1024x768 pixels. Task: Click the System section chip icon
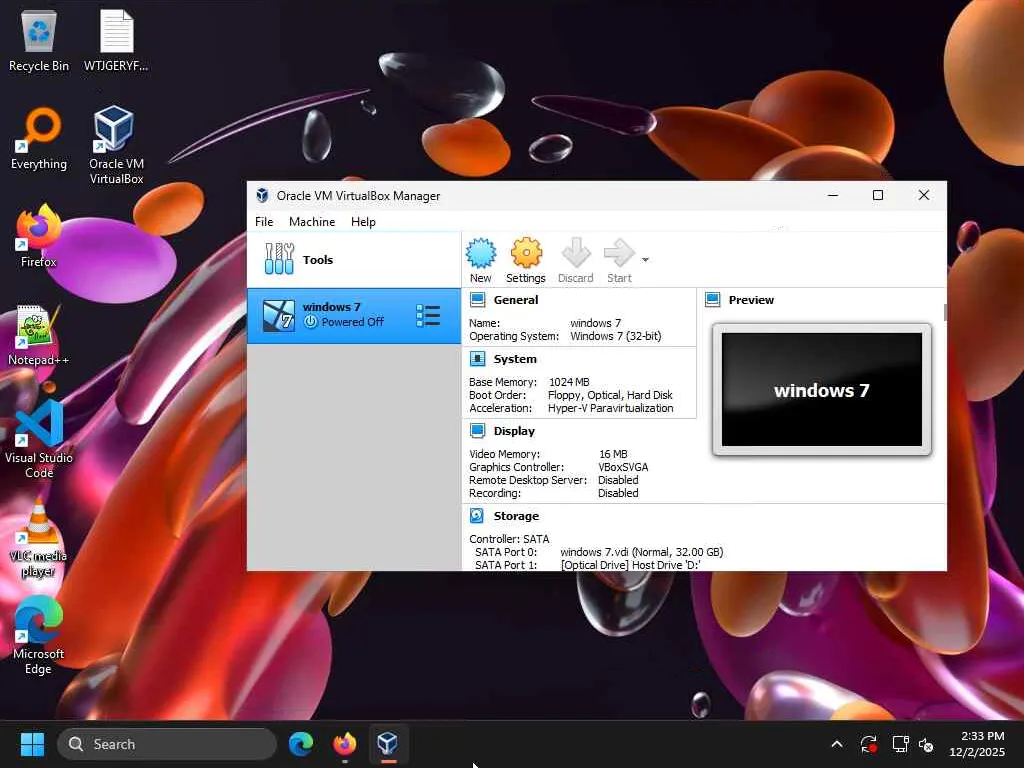click(477, 359)
